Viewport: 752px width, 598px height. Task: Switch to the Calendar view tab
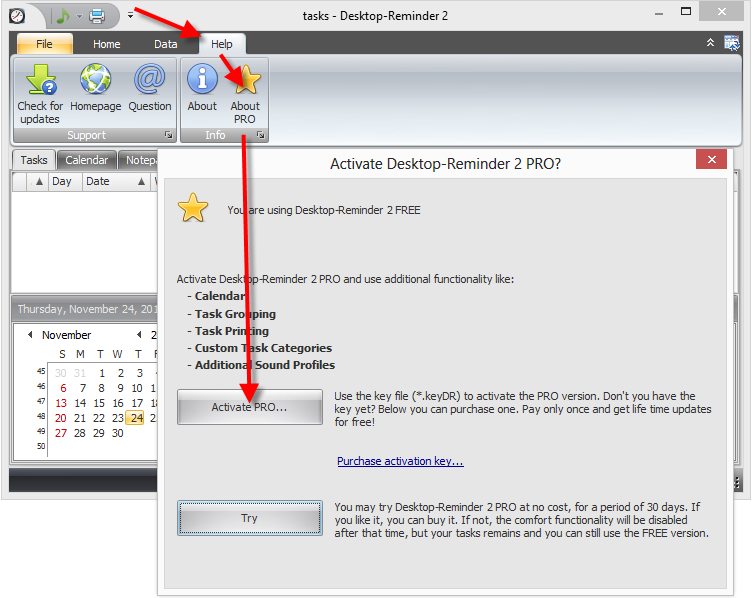(x=87, y=160)
